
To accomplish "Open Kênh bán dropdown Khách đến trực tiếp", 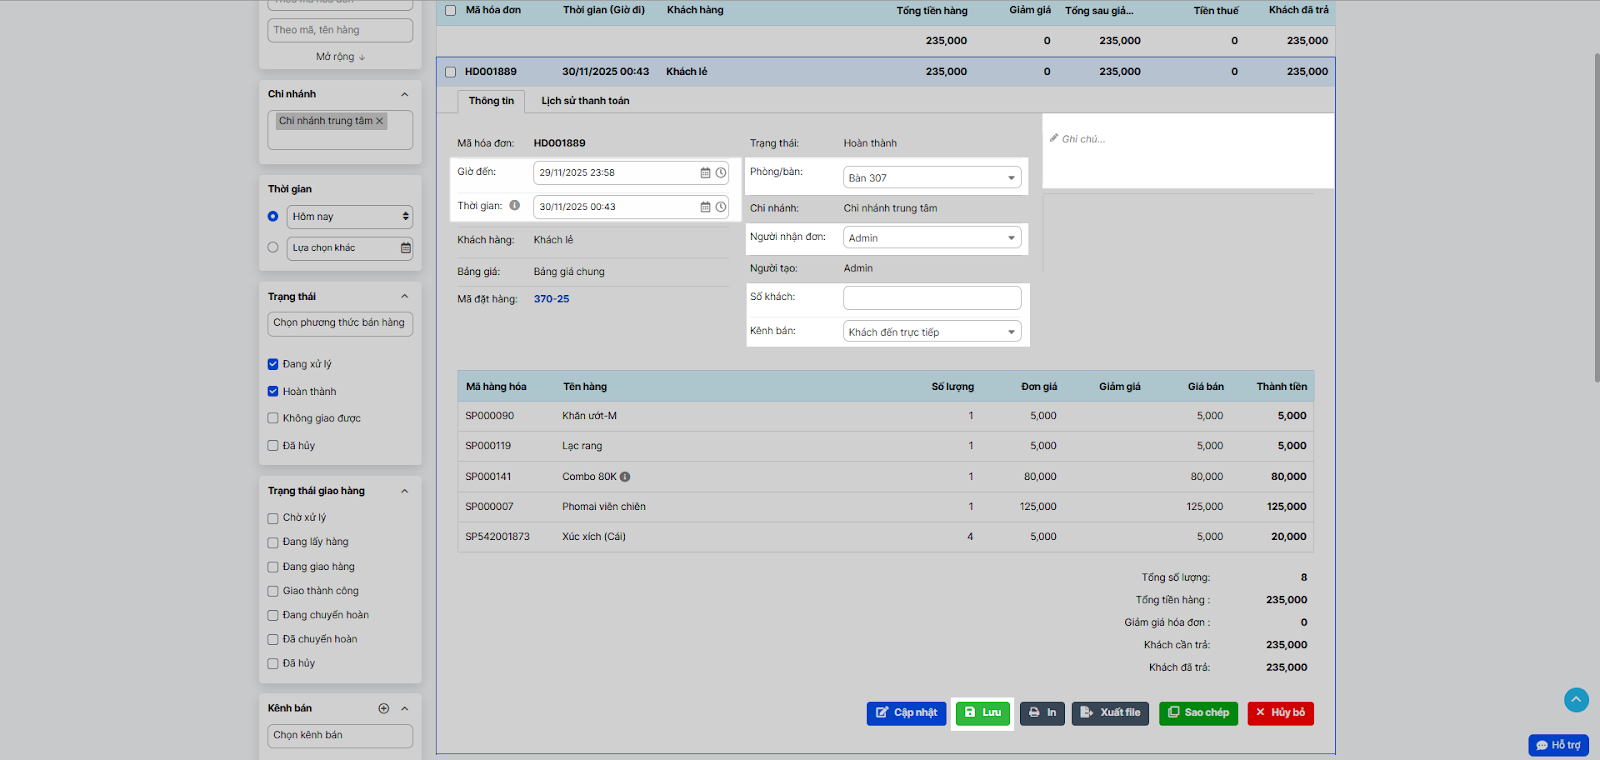I will click(x=932, y=332).
